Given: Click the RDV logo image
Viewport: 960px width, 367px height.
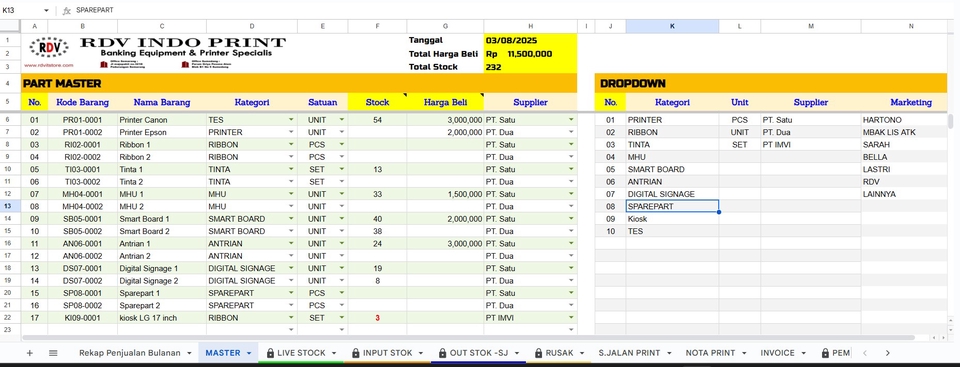Looking at the screenshot, I should click(49, 48).
